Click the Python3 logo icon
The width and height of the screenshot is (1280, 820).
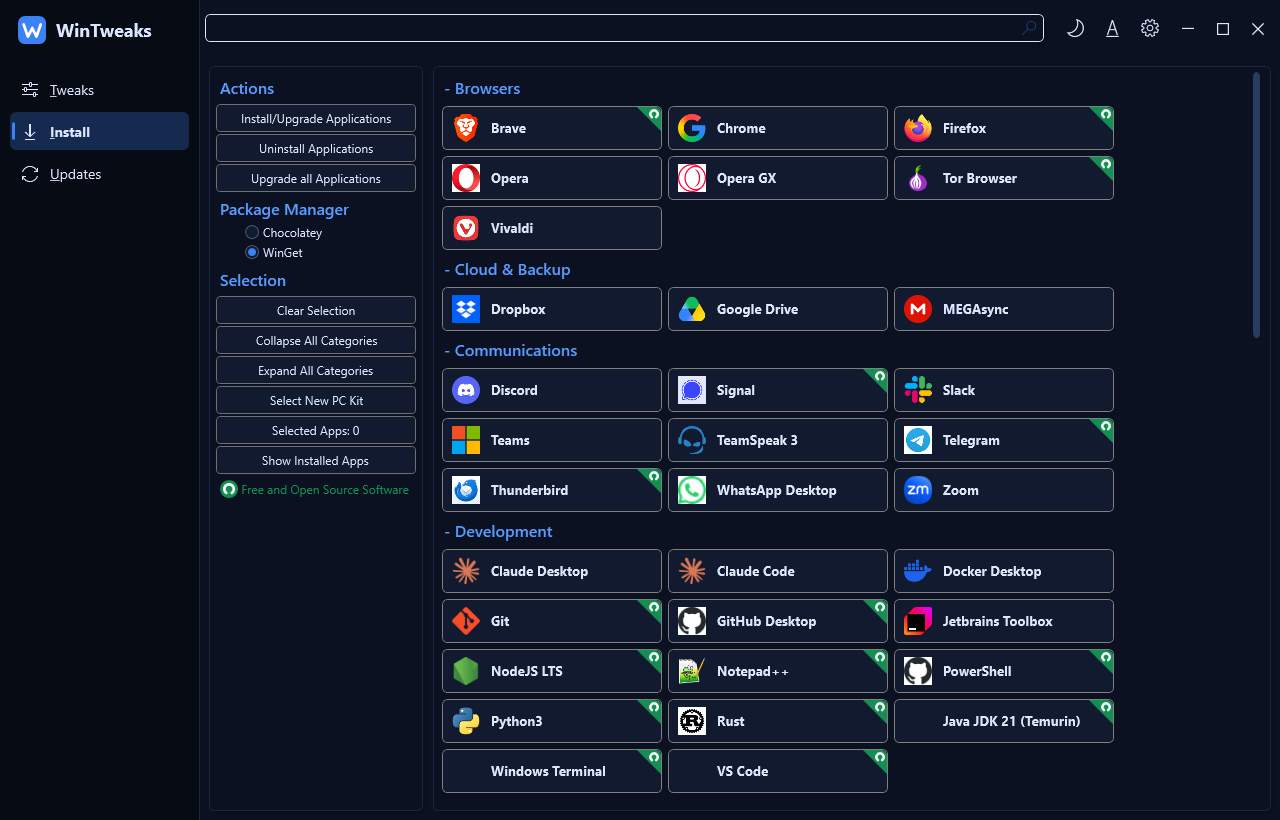click(466, 721)
